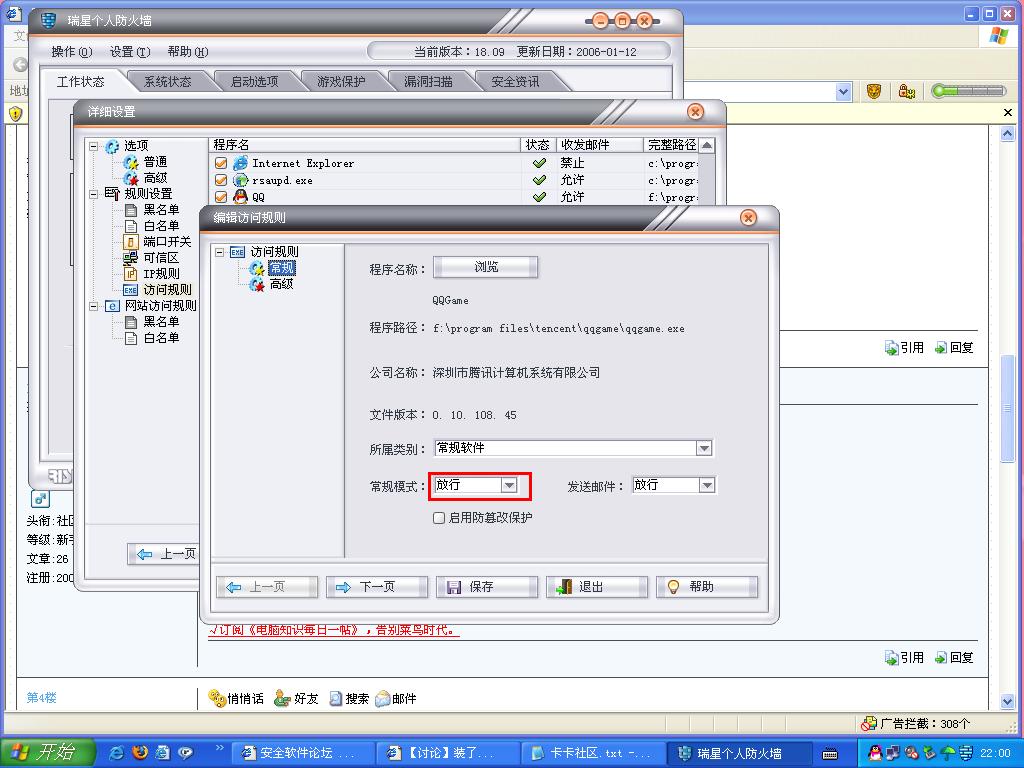Select 白名单 under 规则设置

click(x=161, y=226)
